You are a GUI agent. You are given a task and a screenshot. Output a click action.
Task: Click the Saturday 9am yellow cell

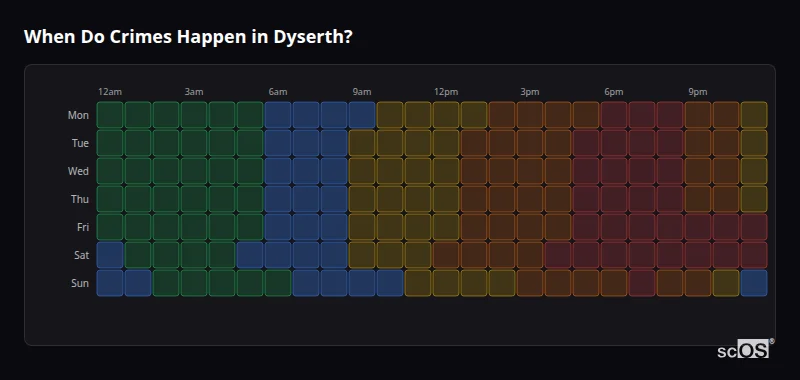[362, 255]
